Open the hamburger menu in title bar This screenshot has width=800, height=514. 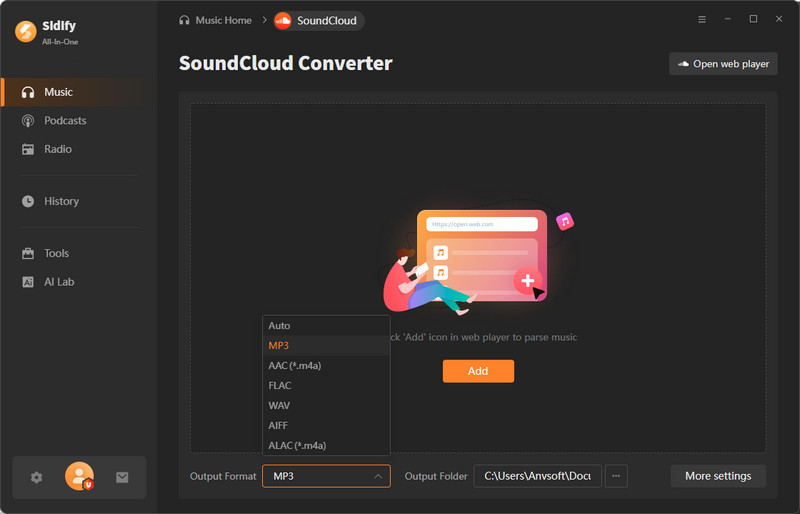coord(701,19)
